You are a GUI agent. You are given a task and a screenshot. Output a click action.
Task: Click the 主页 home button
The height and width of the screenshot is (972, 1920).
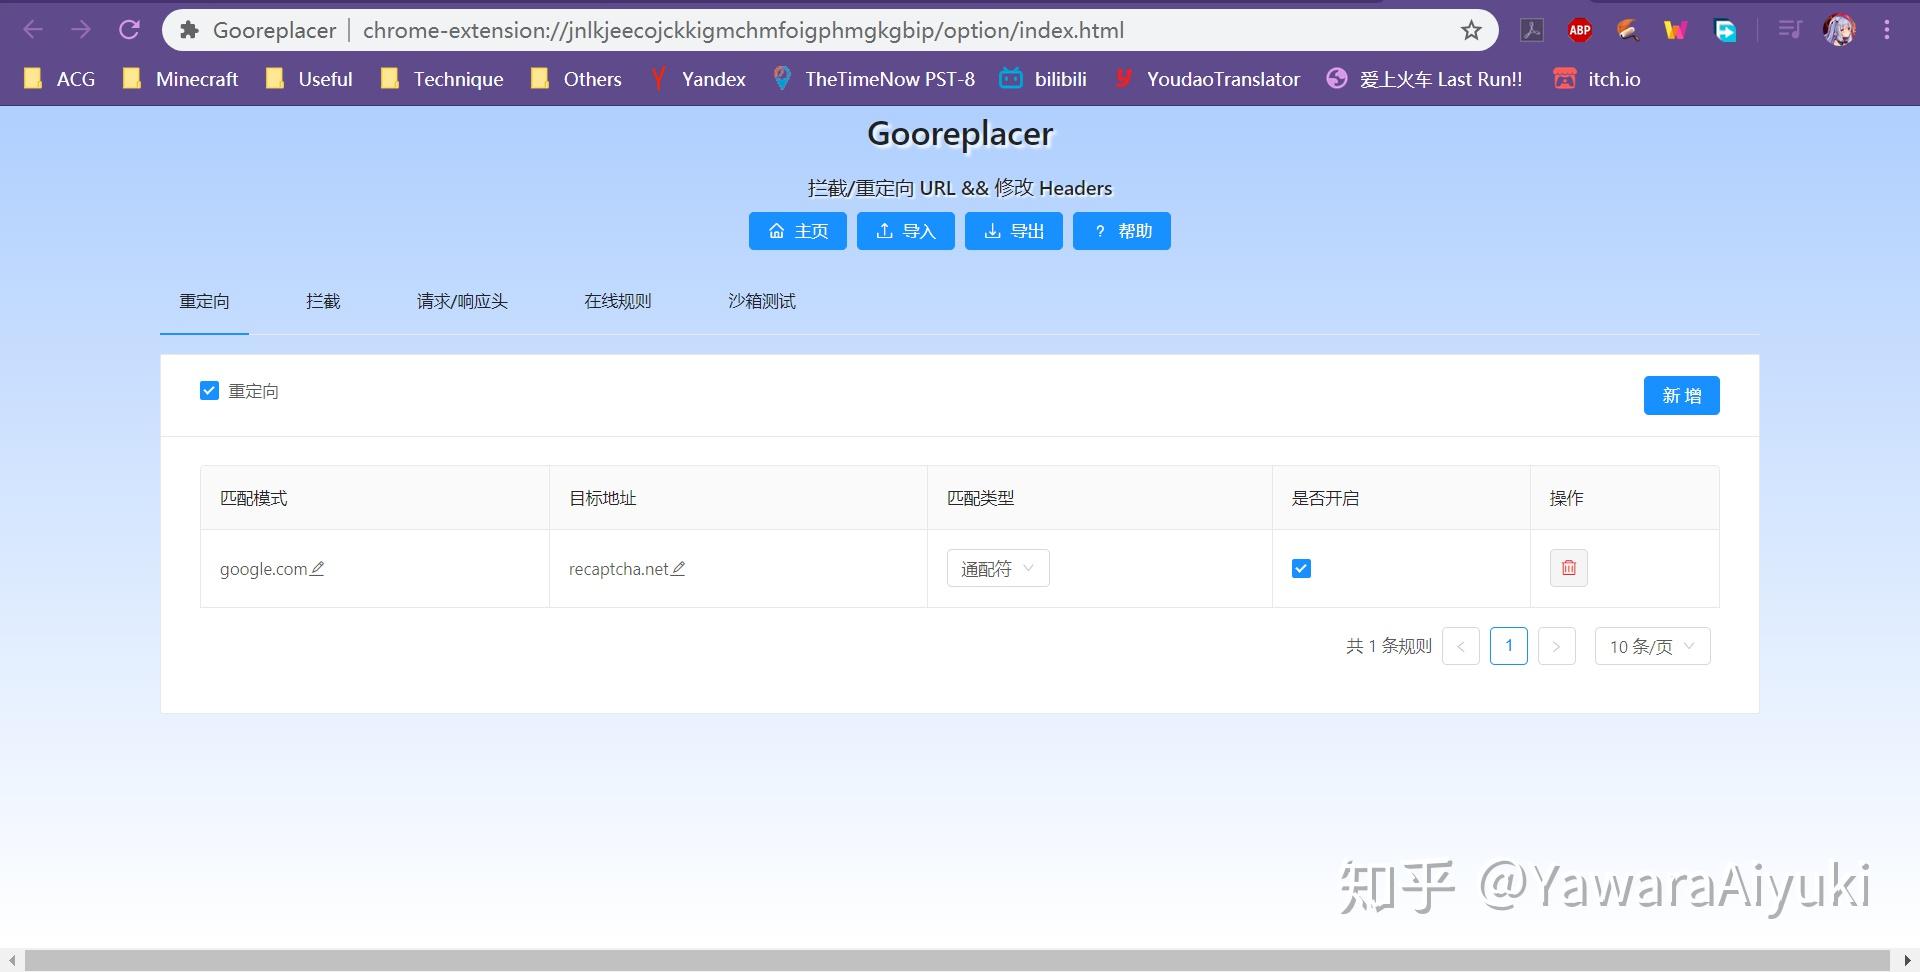[x=798, y=231]
